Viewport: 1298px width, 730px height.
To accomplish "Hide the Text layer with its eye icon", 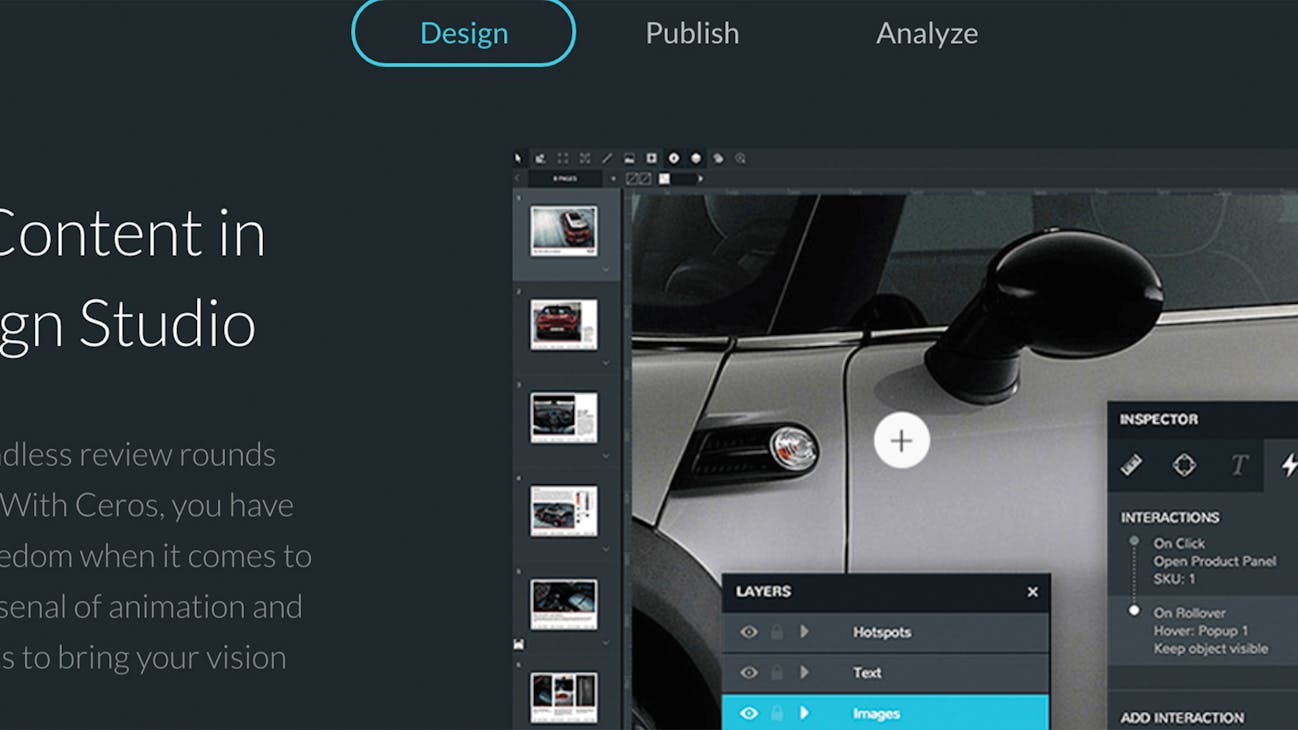I will point(748,673).
